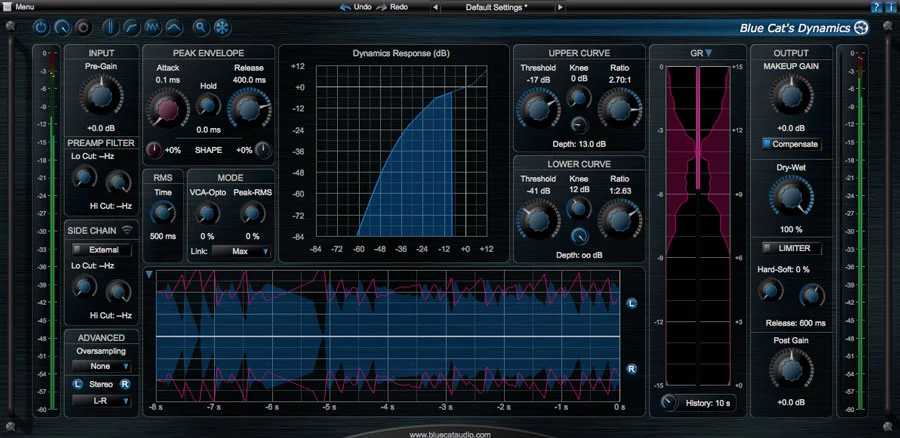Click the History length small knob

(x=669, y=402)
